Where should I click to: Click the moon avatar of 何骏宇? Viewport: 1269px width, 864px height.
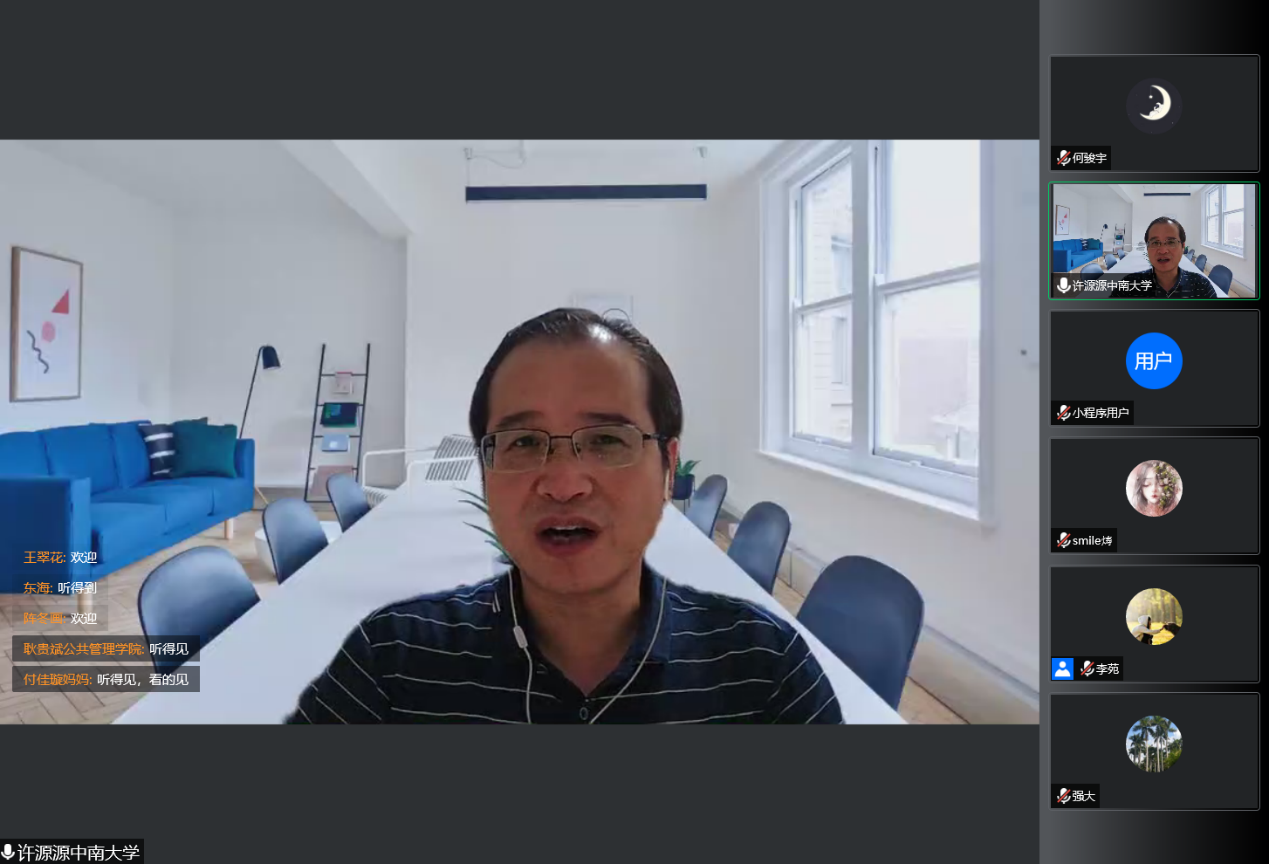[1154, 106]
